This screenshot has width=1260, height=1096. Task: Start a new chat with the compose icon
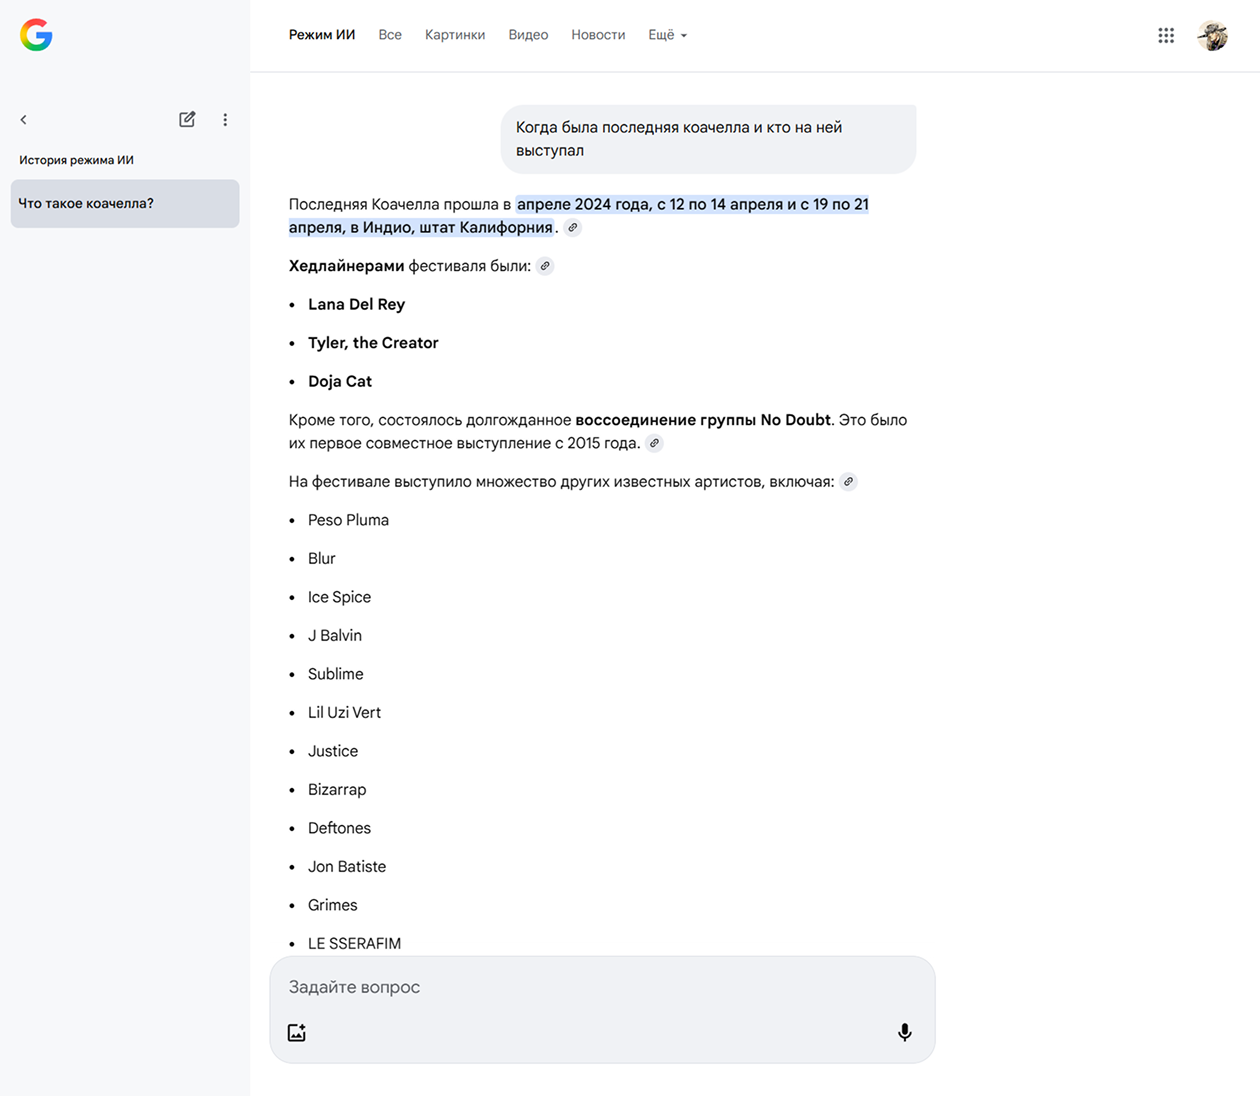(187, 120)
